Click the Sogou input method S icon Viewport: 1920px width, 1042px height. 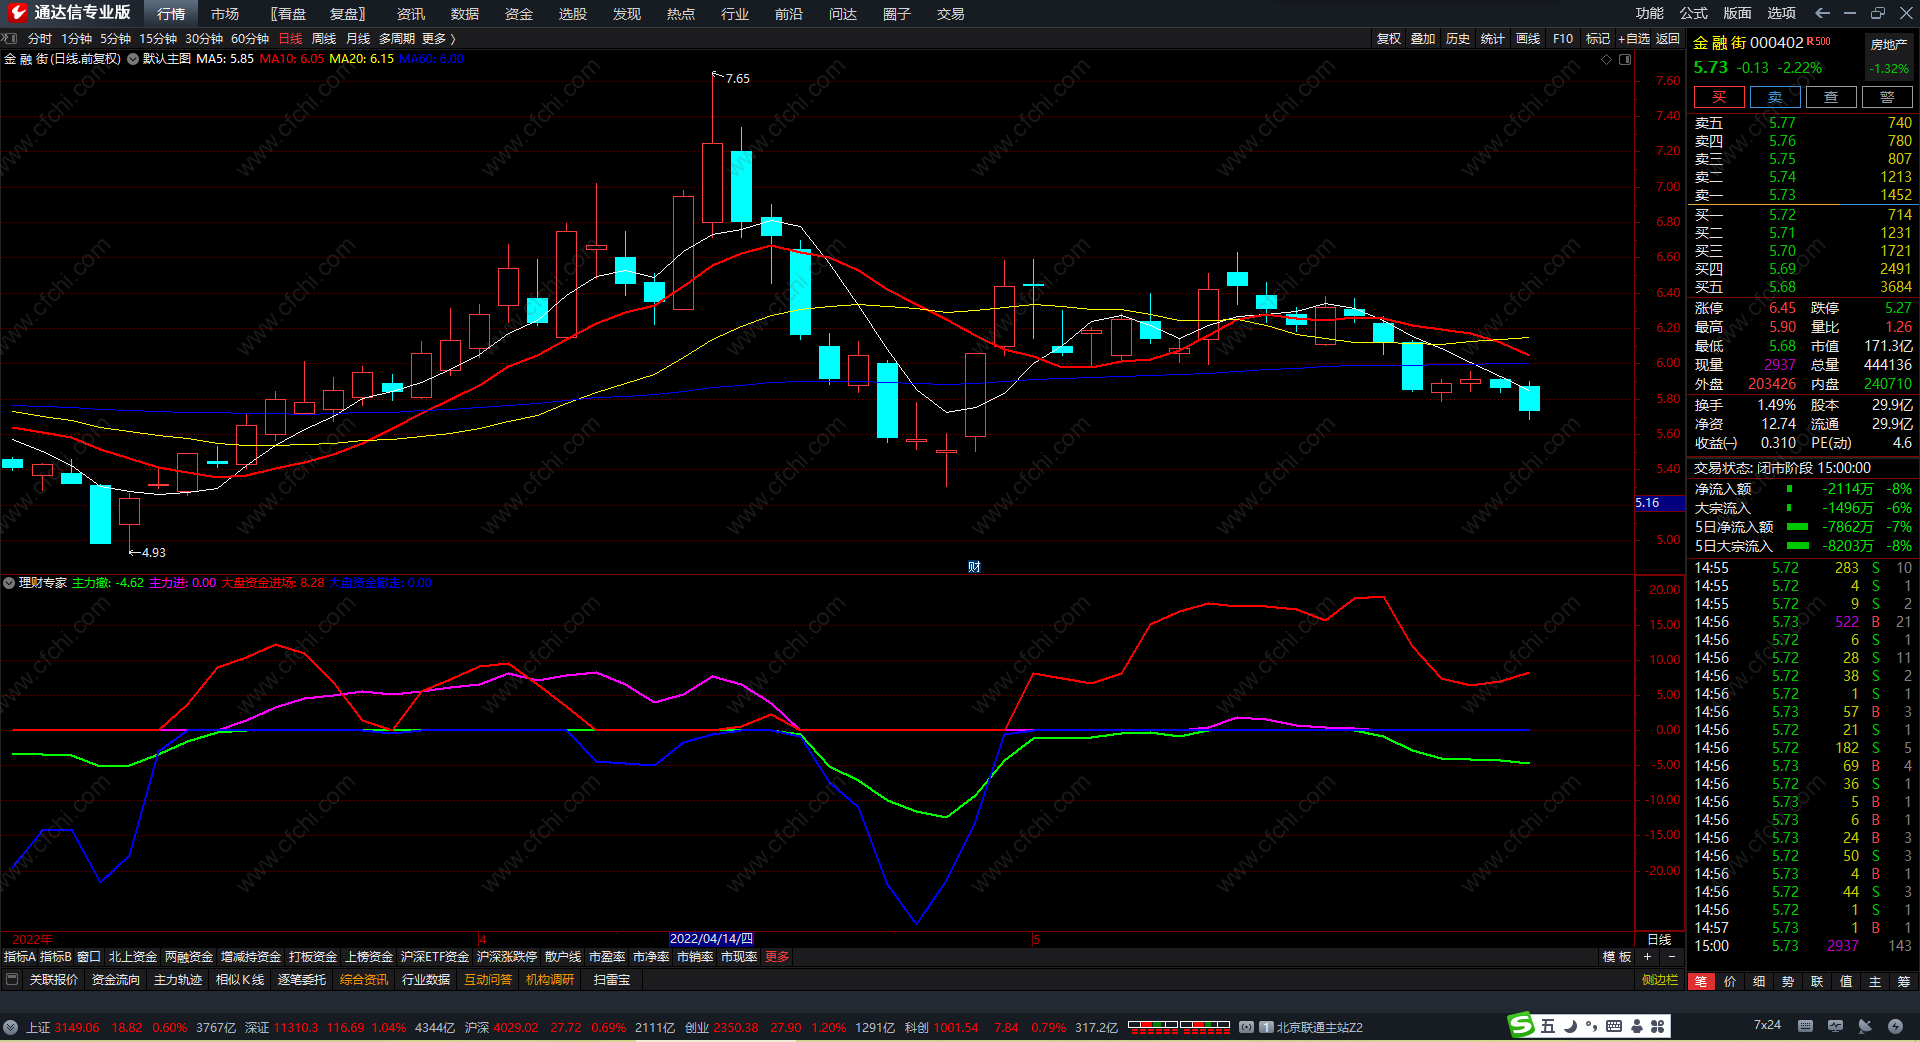pos(1521,1025)
